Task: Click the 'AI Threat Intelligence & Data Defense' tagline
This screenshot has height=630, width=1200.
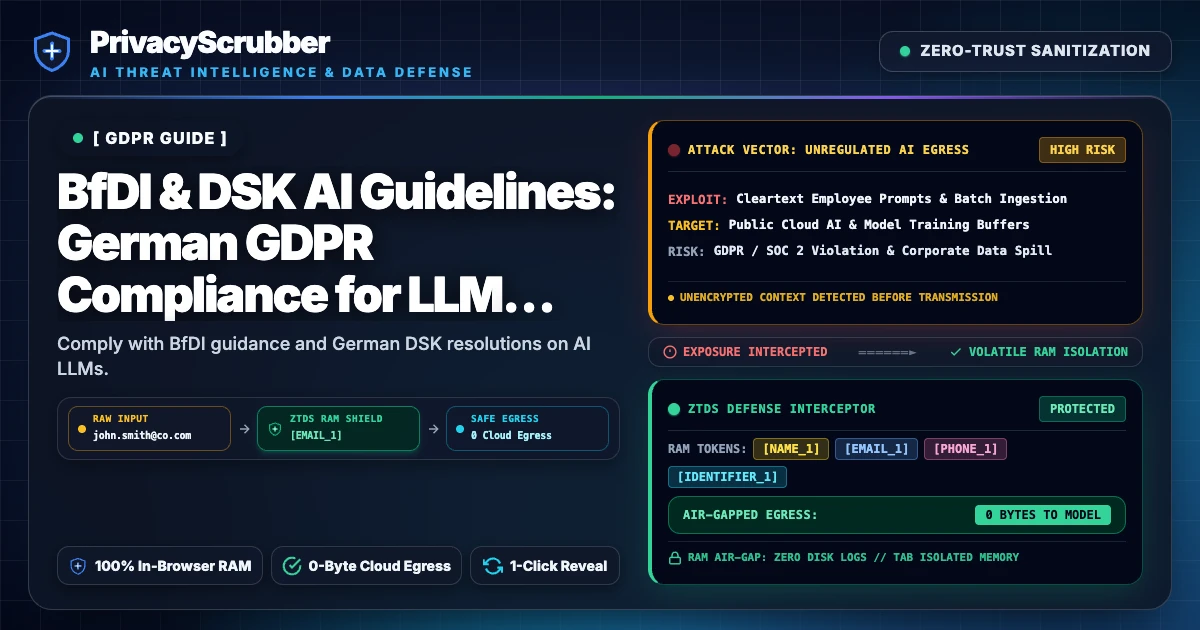Action: [281, 73]
